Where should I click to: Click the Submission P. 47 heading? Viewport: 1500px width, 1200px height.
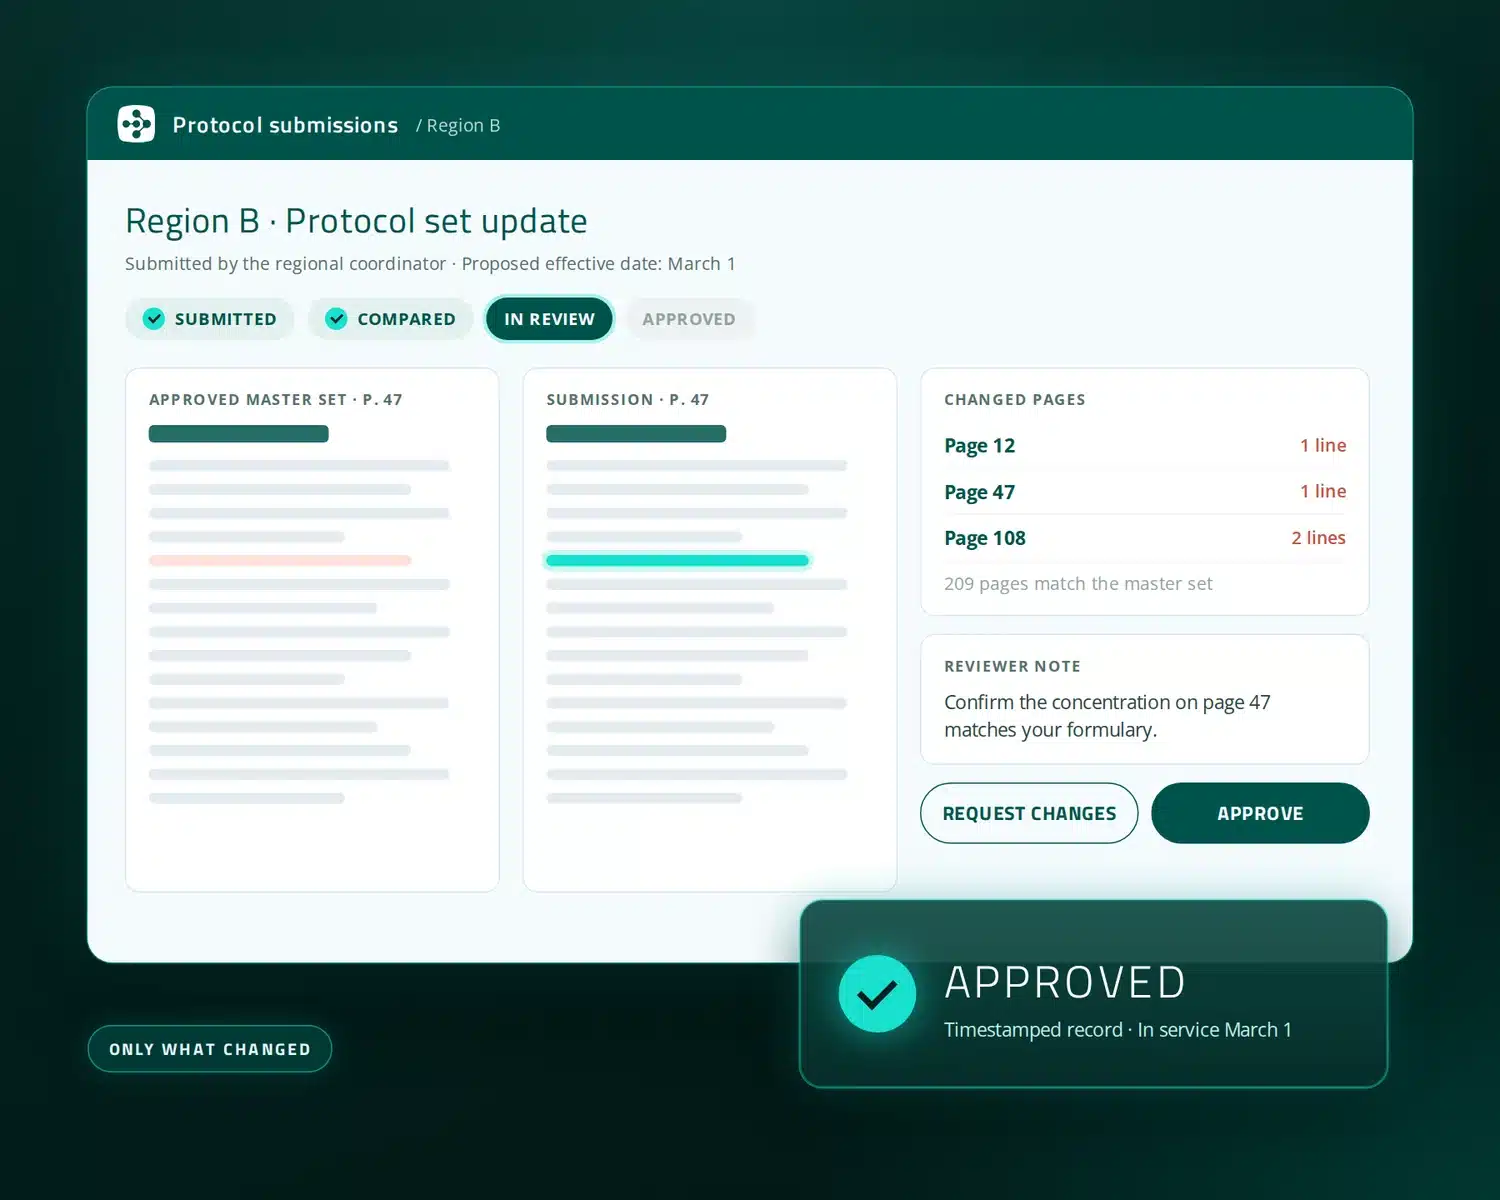[x=628, y=399]
